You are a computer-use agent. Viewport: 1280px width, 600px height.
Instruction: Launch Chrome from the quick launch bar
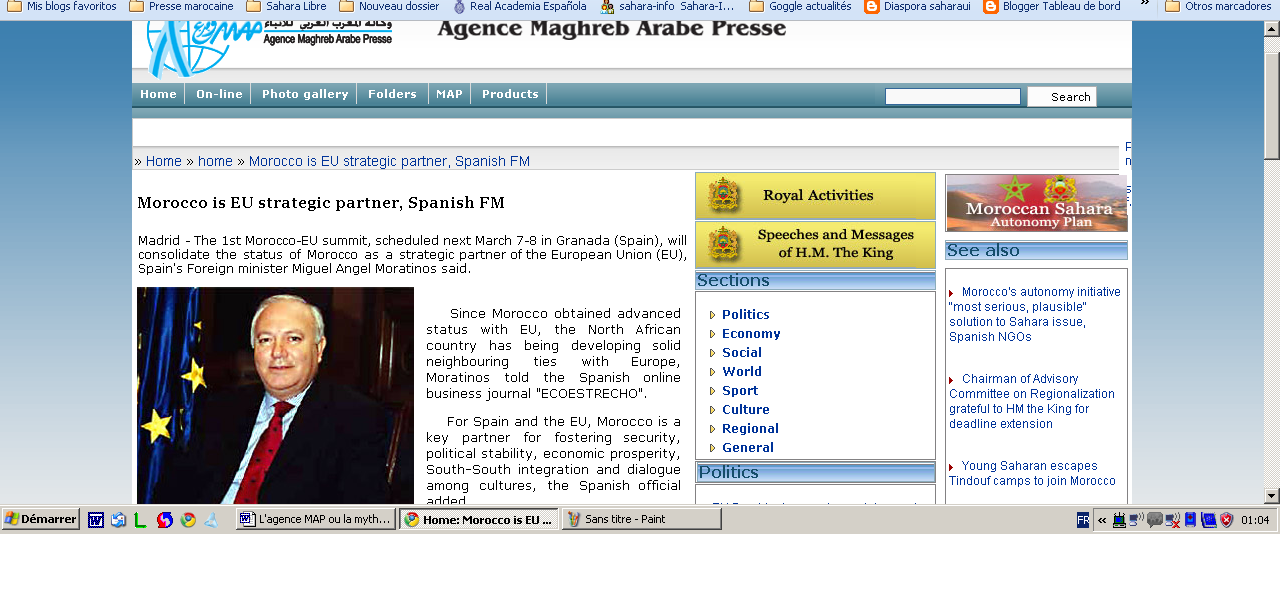(188, 520)
